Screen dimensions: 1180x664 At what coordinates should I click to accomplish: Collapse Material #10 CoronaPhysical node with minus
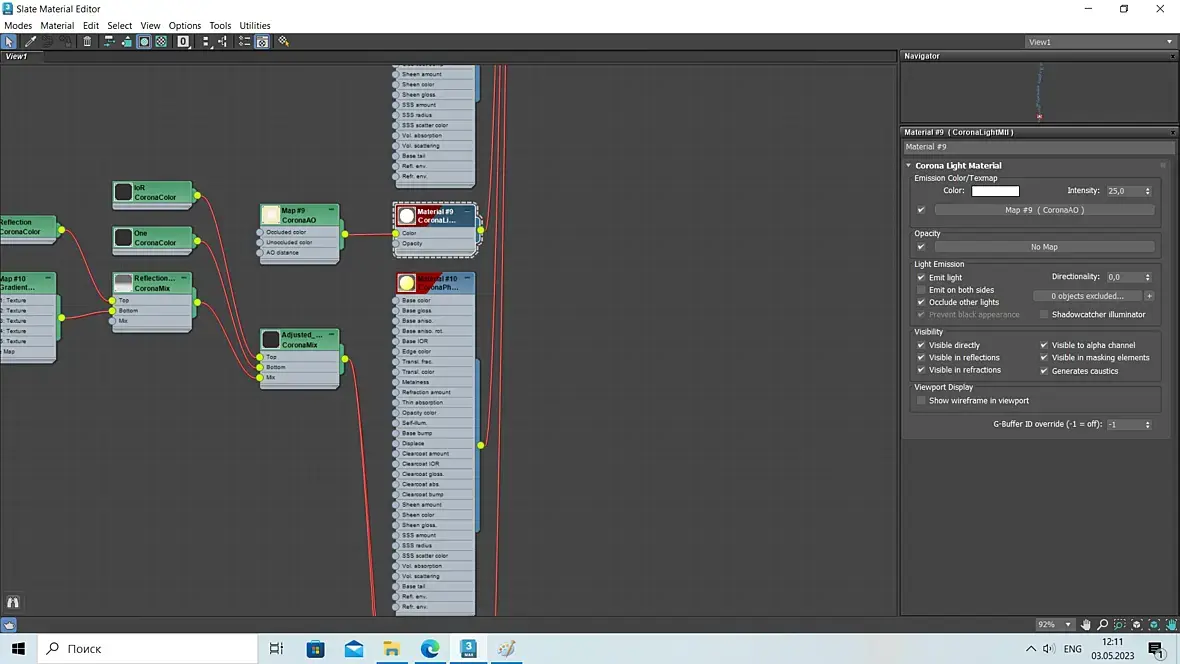pos(467,278)
